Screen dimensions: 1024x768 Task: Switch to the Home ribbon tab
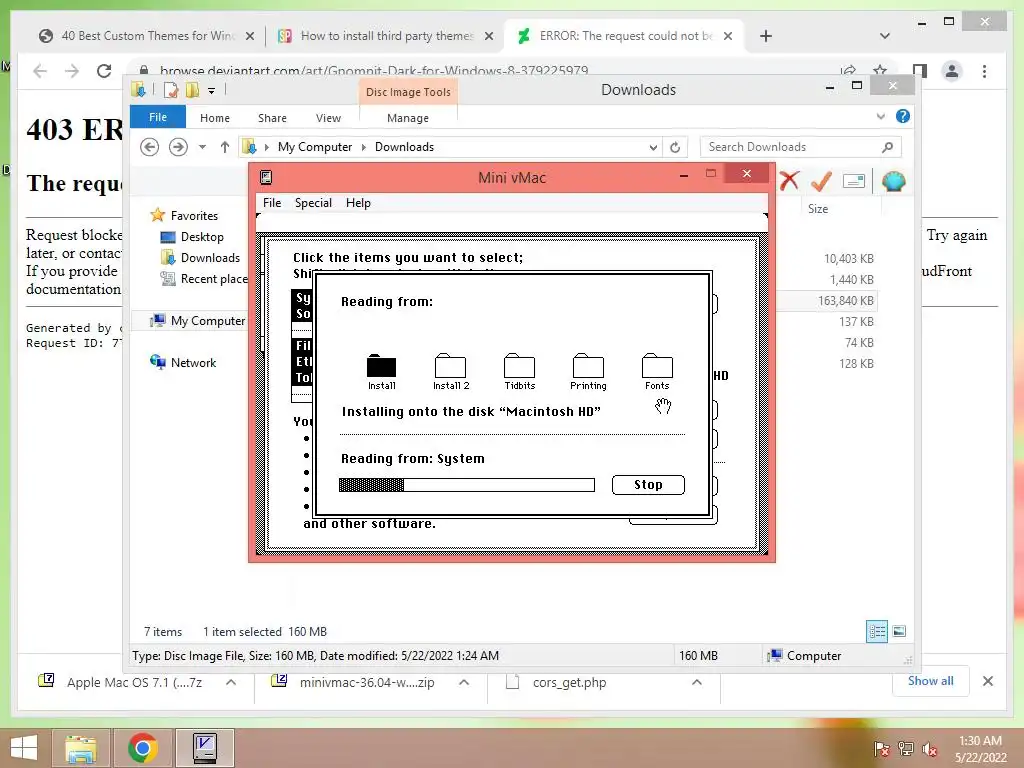click(x=215, y=118)
